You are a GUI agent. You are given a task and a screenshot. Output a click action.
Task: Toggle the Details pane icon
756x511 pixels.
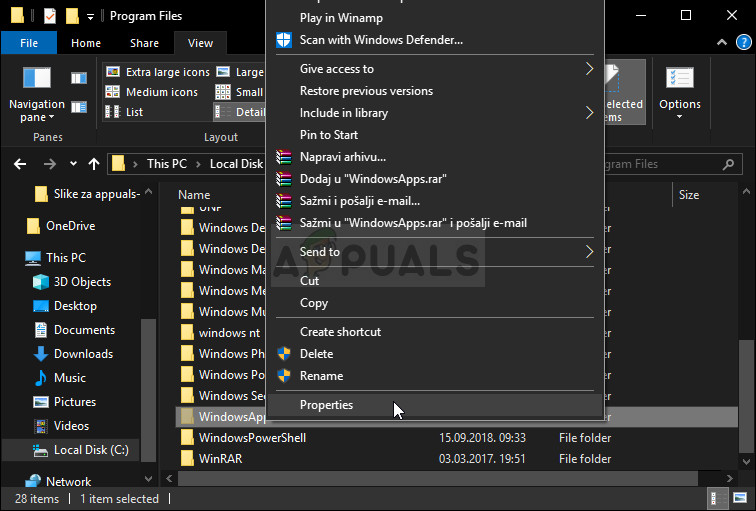[x=79, y=107]
